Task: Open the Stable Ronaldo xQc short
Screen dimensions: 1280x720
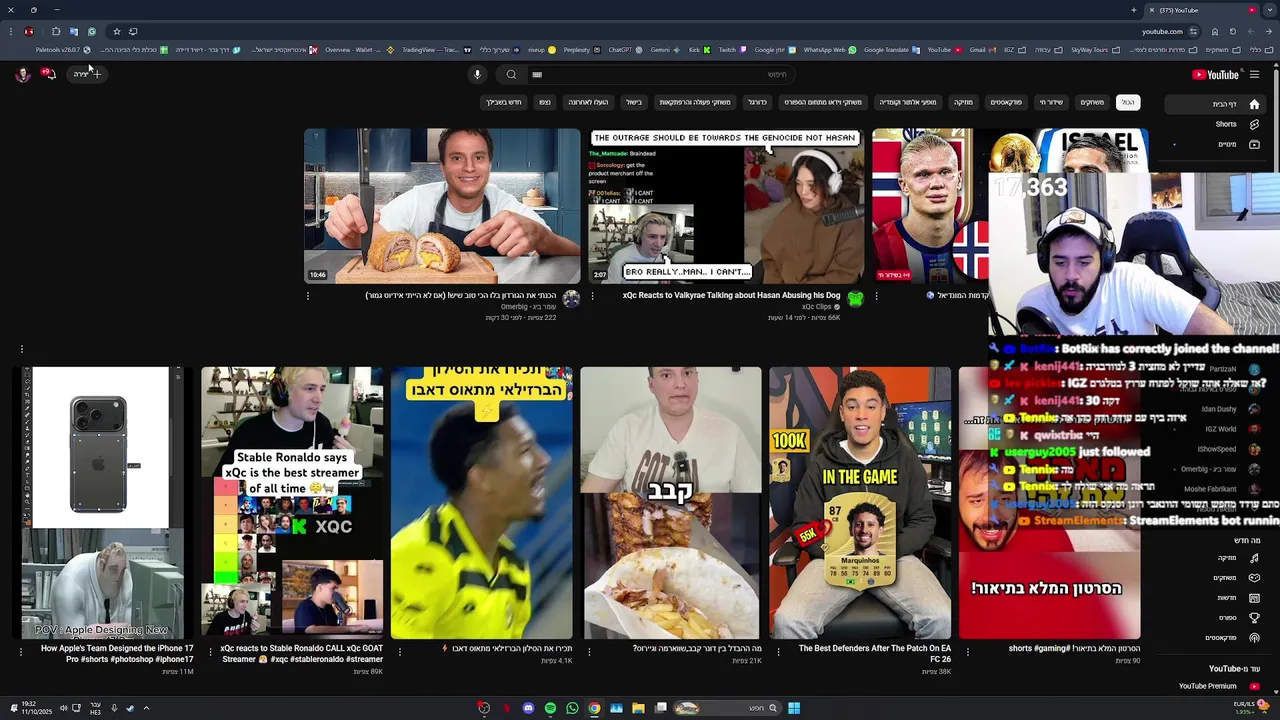Action: 292,503
